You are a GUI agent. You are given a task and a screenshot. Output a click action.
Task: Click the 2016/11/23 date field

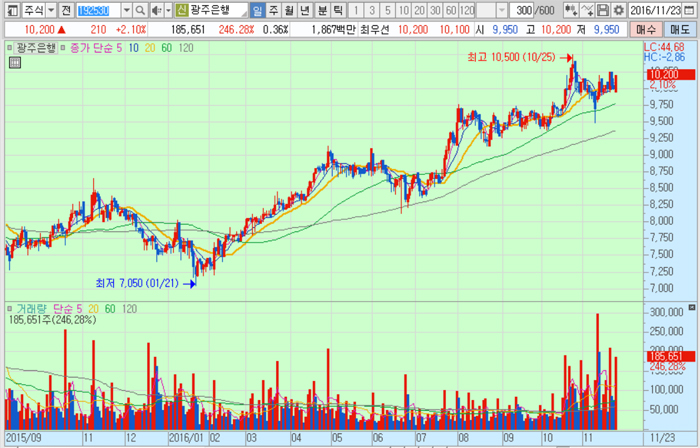pyautogui.click(x=655, y=10)
